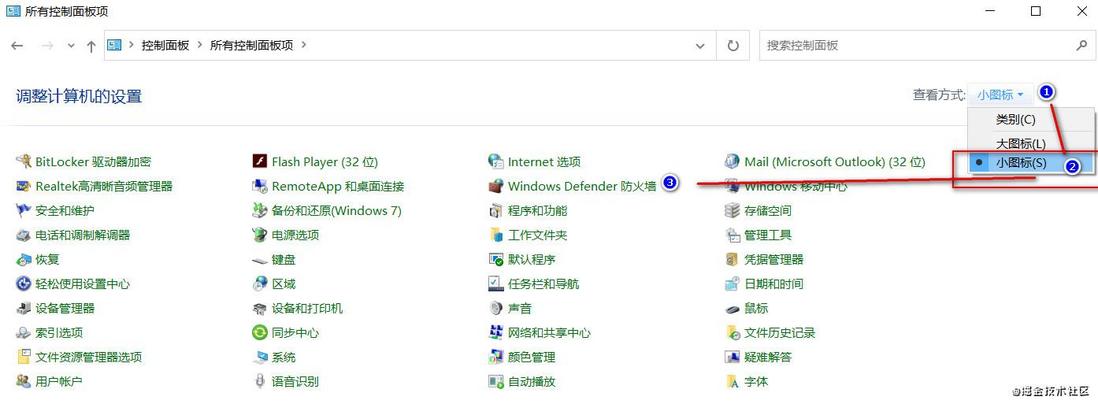Click the 疑难解答 icon
Screen dimensions: 1098x404
(x=732, y=357)
